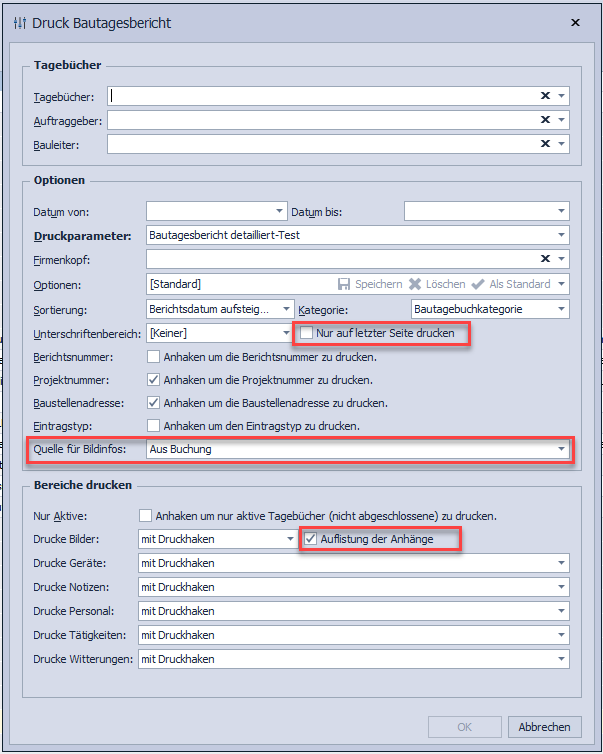
Task: Click into the Tagebücher input field
Action: tap(320, 96)
